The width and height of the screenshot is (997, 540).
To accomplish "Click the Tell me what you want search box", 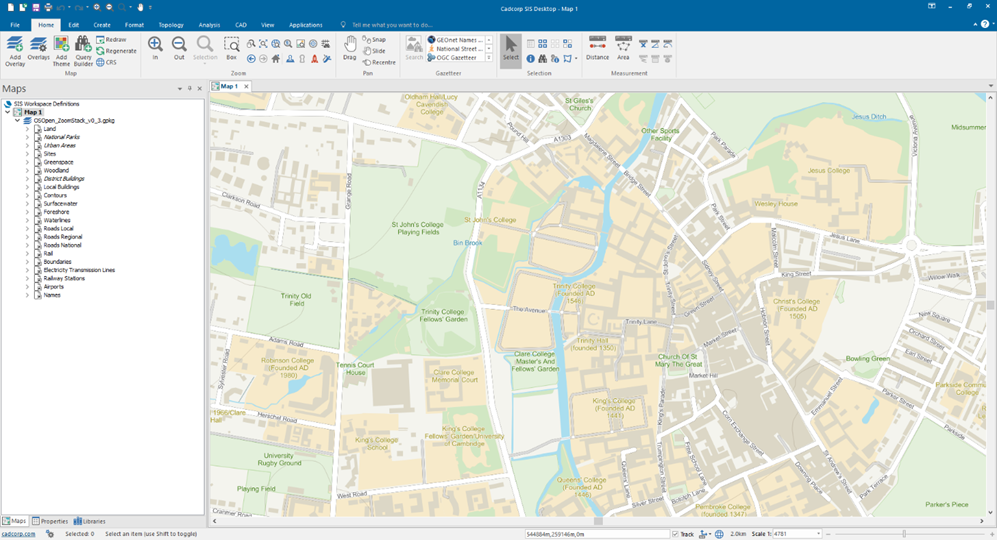I will pos(392,25).
